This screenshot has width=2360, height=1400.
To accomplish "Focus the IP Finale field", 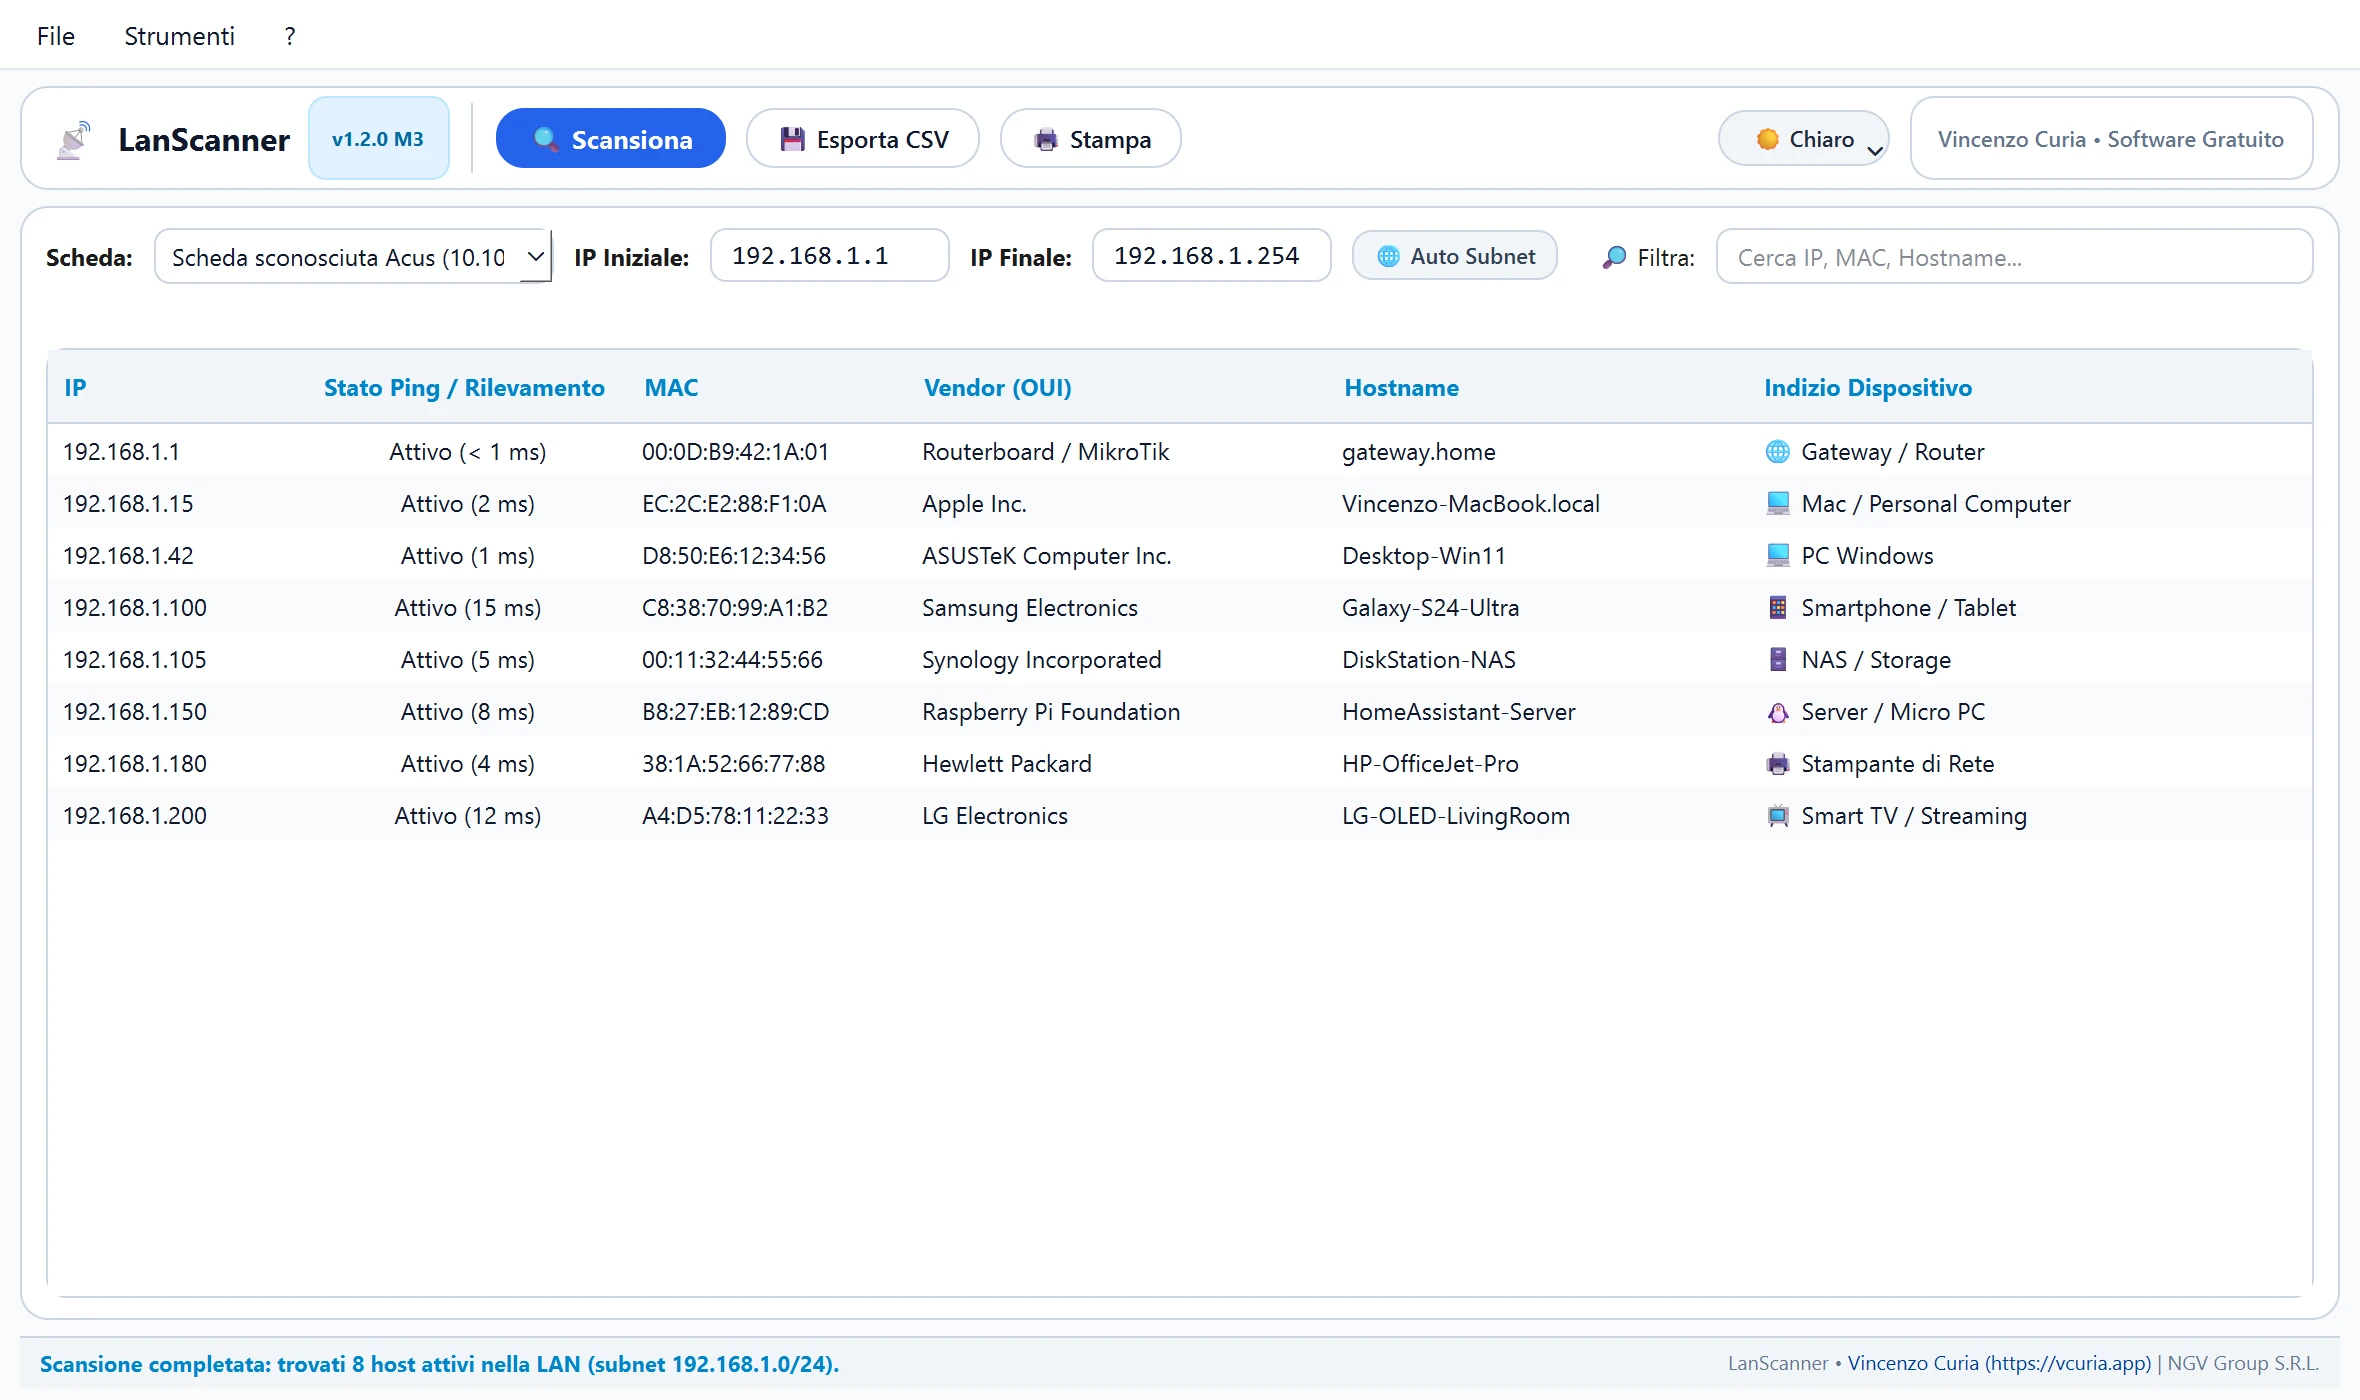I will click(x=1211, y=256).
